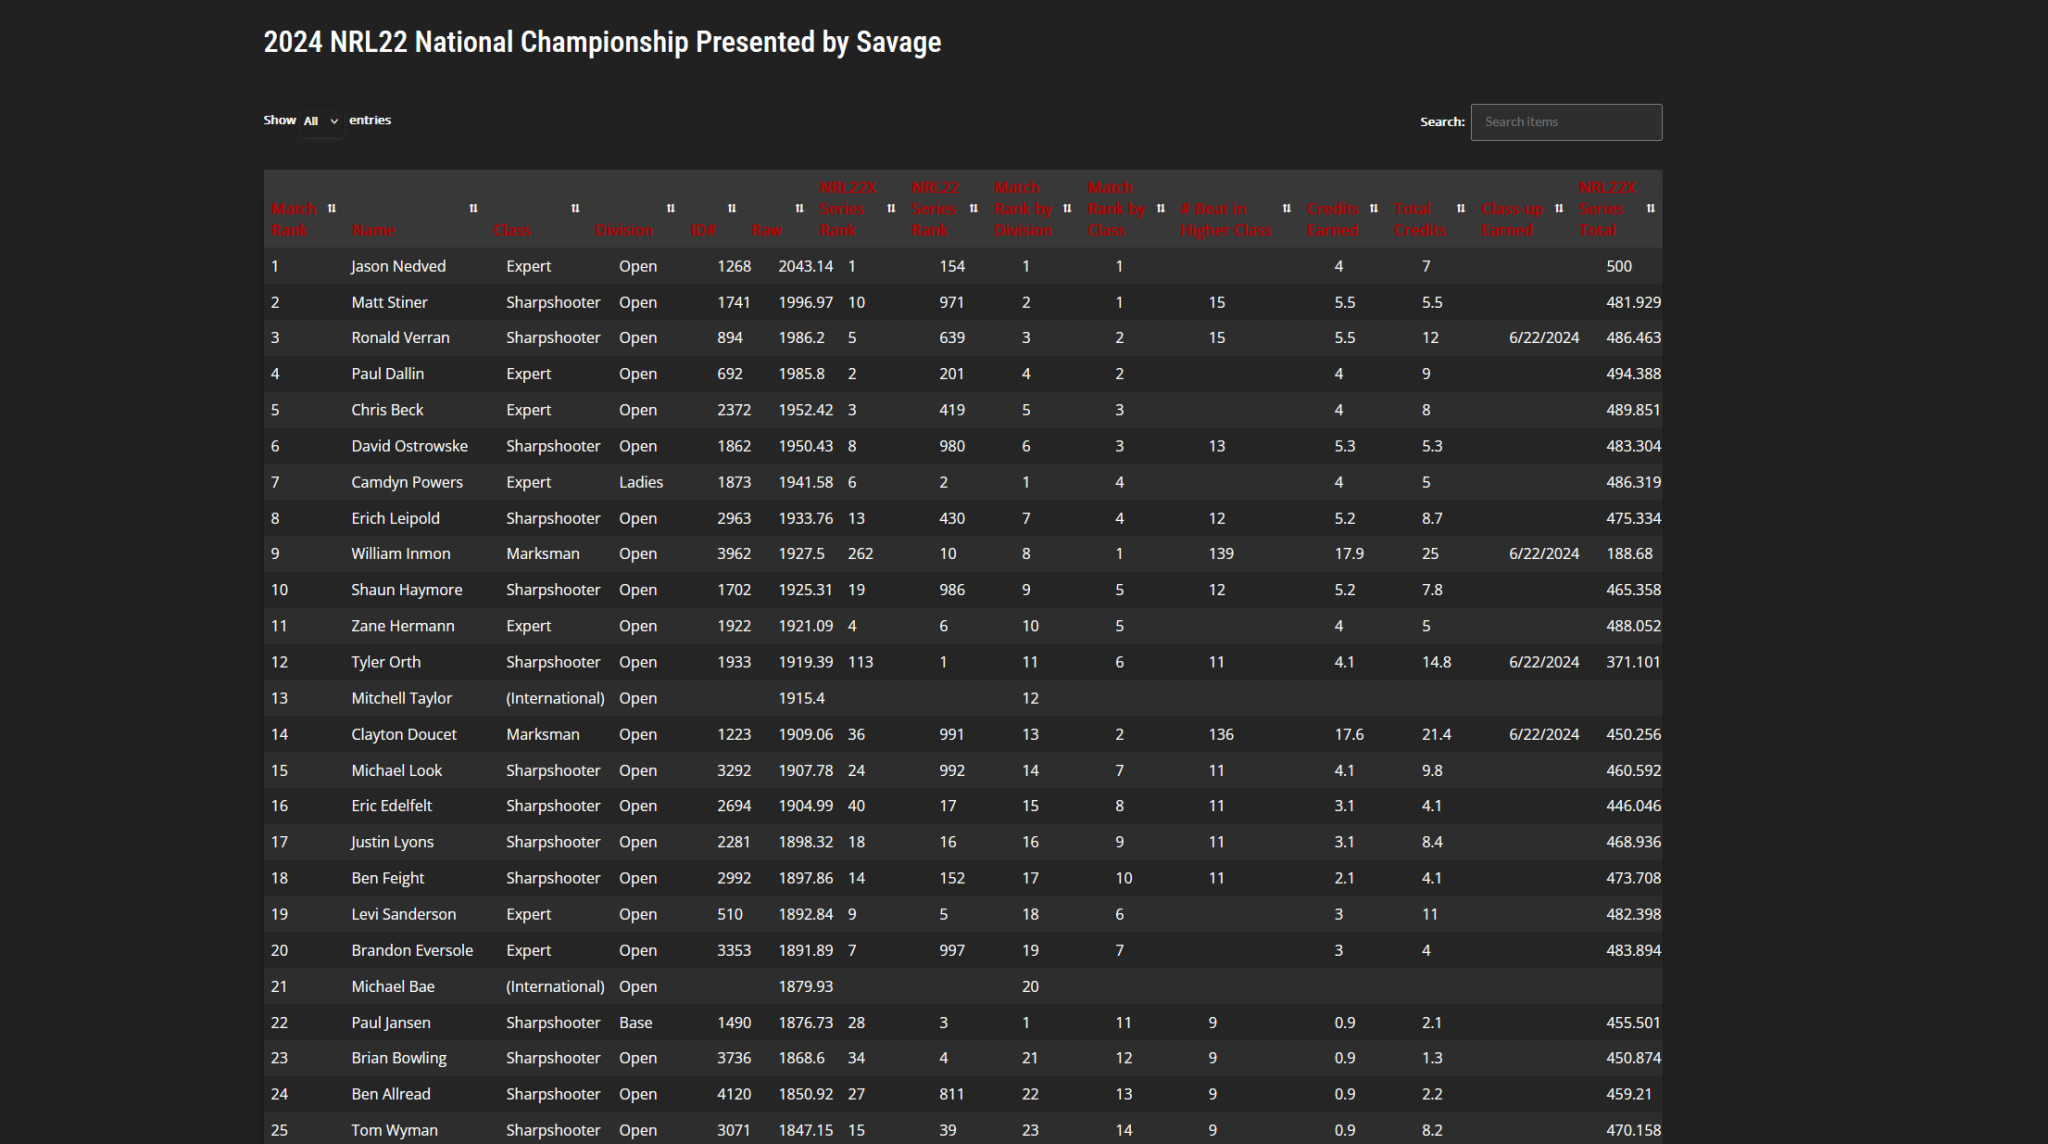Click the sort arrows for Division column
This screenshot has height=1144, width=2048.
point(670,209)
